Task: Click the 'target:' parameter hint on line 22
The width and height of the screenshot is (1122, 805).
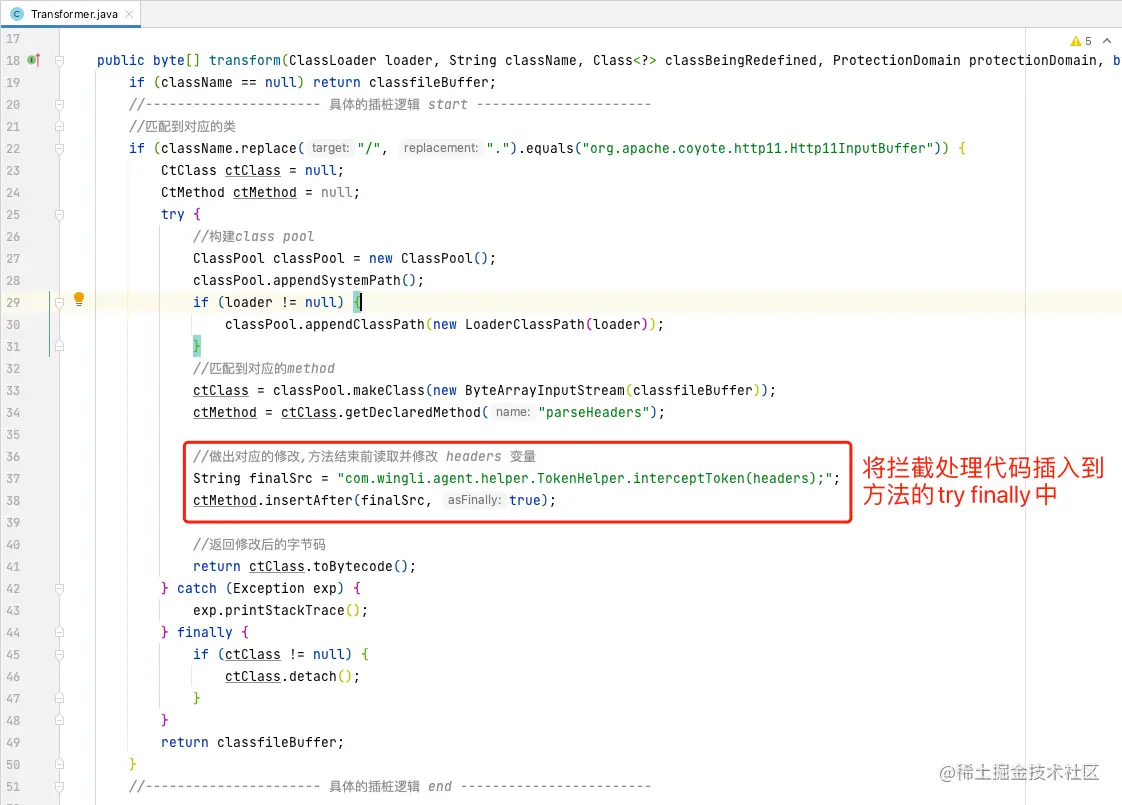Action: pos(331,148)
